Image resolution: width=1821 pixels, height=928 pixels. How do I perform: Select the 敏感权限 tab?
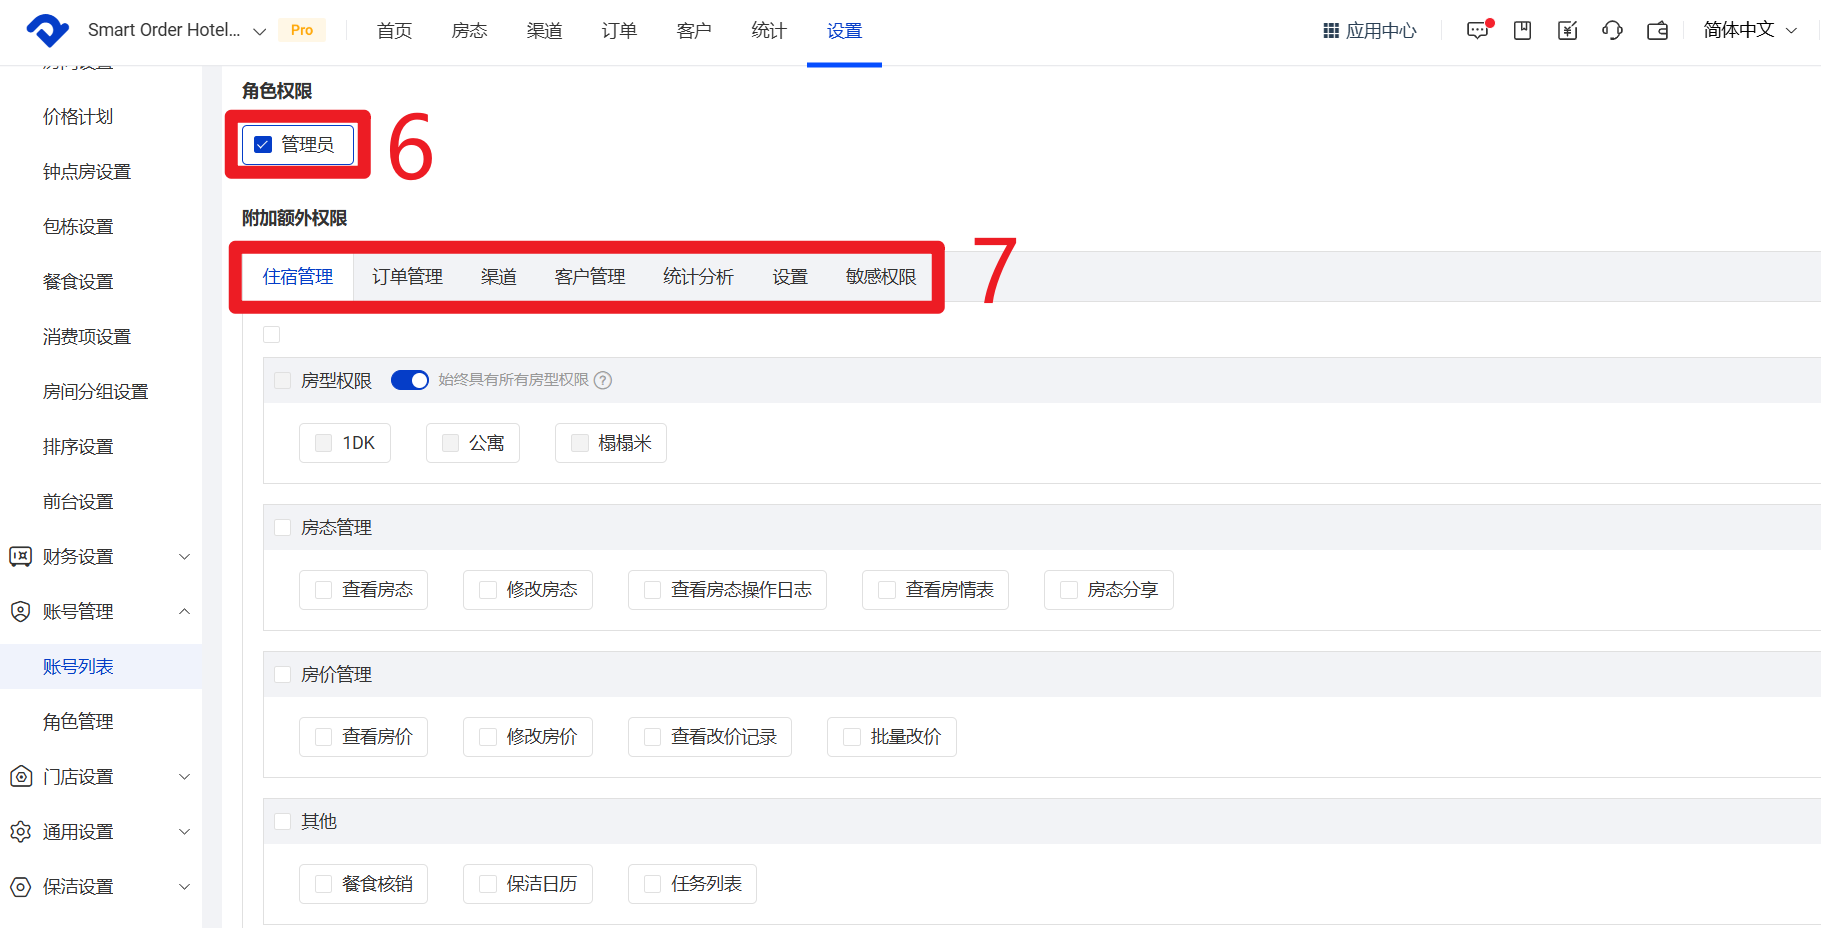point(880,277)
